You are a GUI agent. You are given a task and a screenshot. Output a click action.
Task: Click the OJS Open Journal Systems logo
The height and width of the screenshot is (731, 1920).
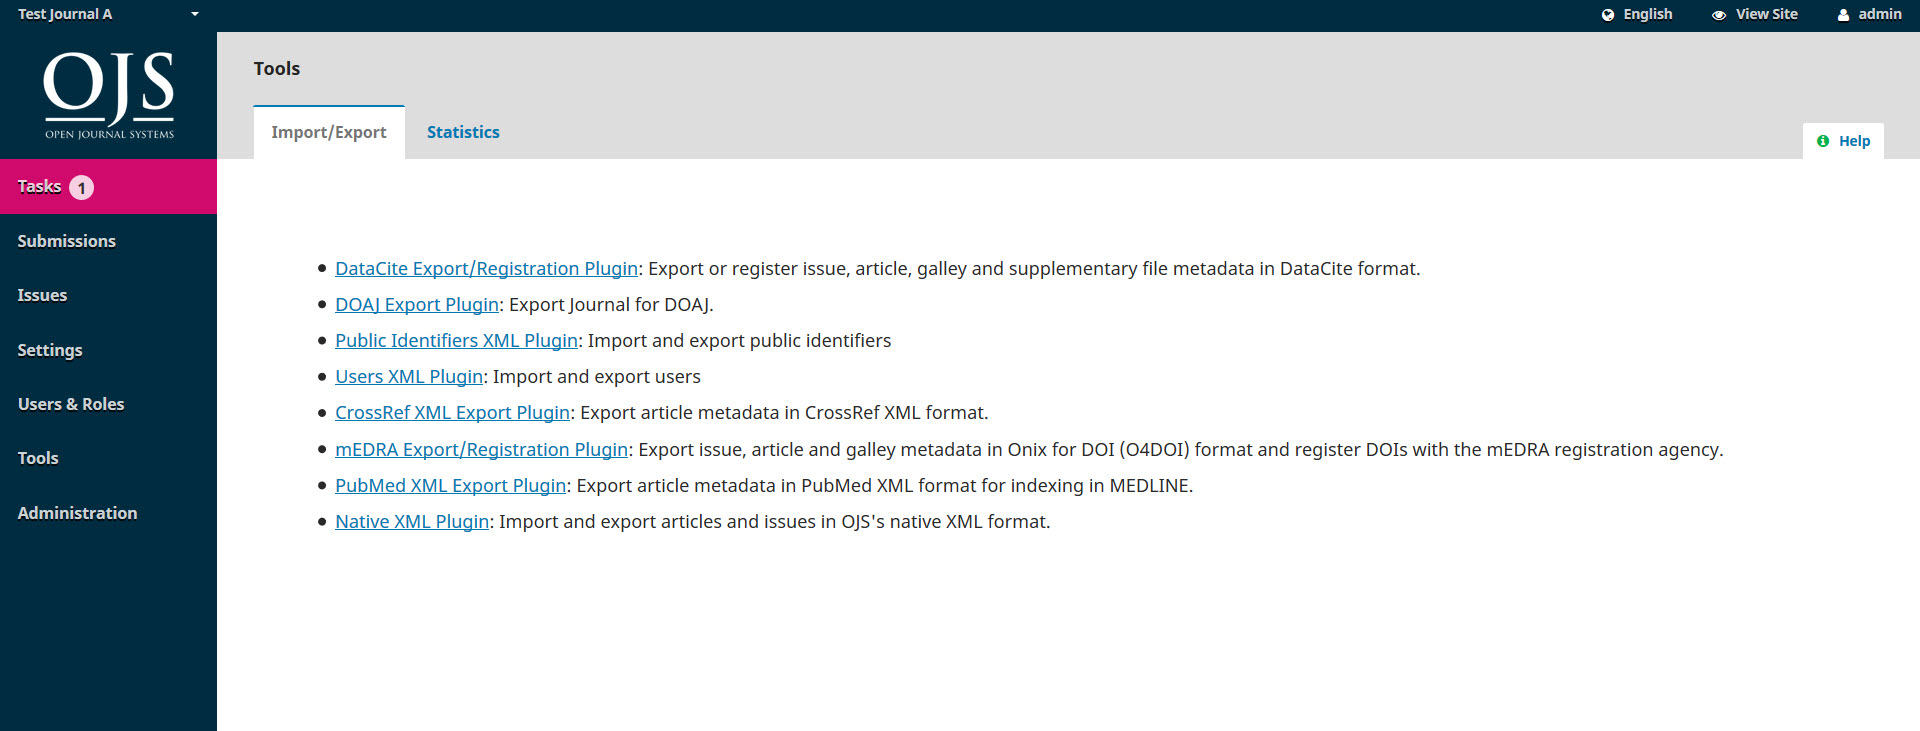tap(108, 96)
